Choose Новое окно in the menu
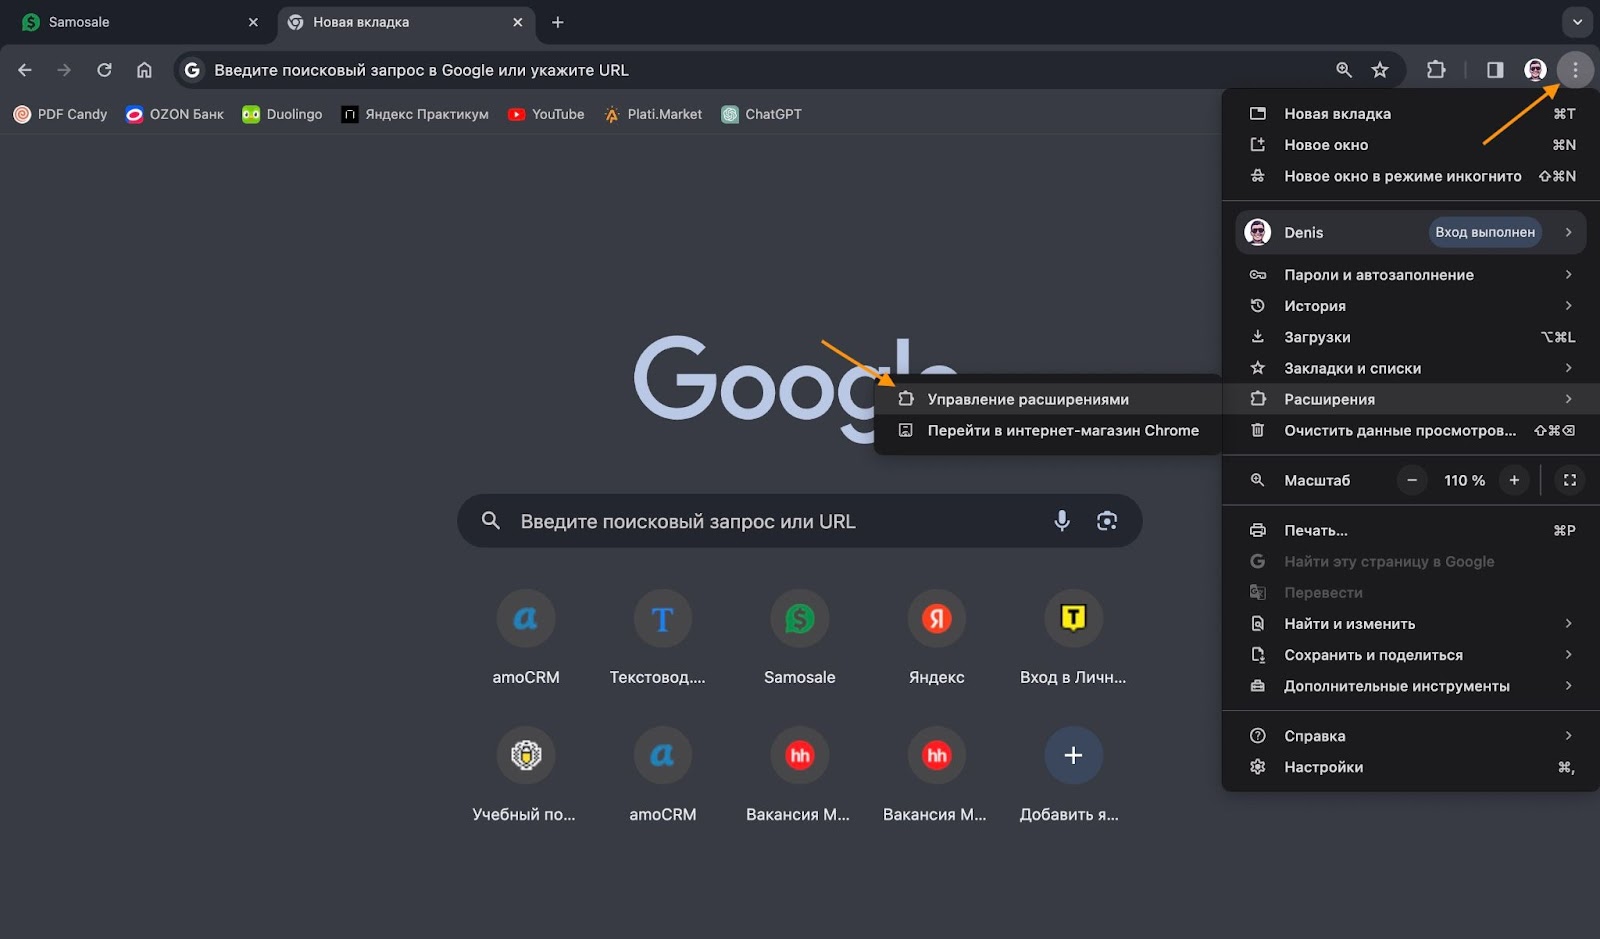1600x939 pixels. 1411,145
